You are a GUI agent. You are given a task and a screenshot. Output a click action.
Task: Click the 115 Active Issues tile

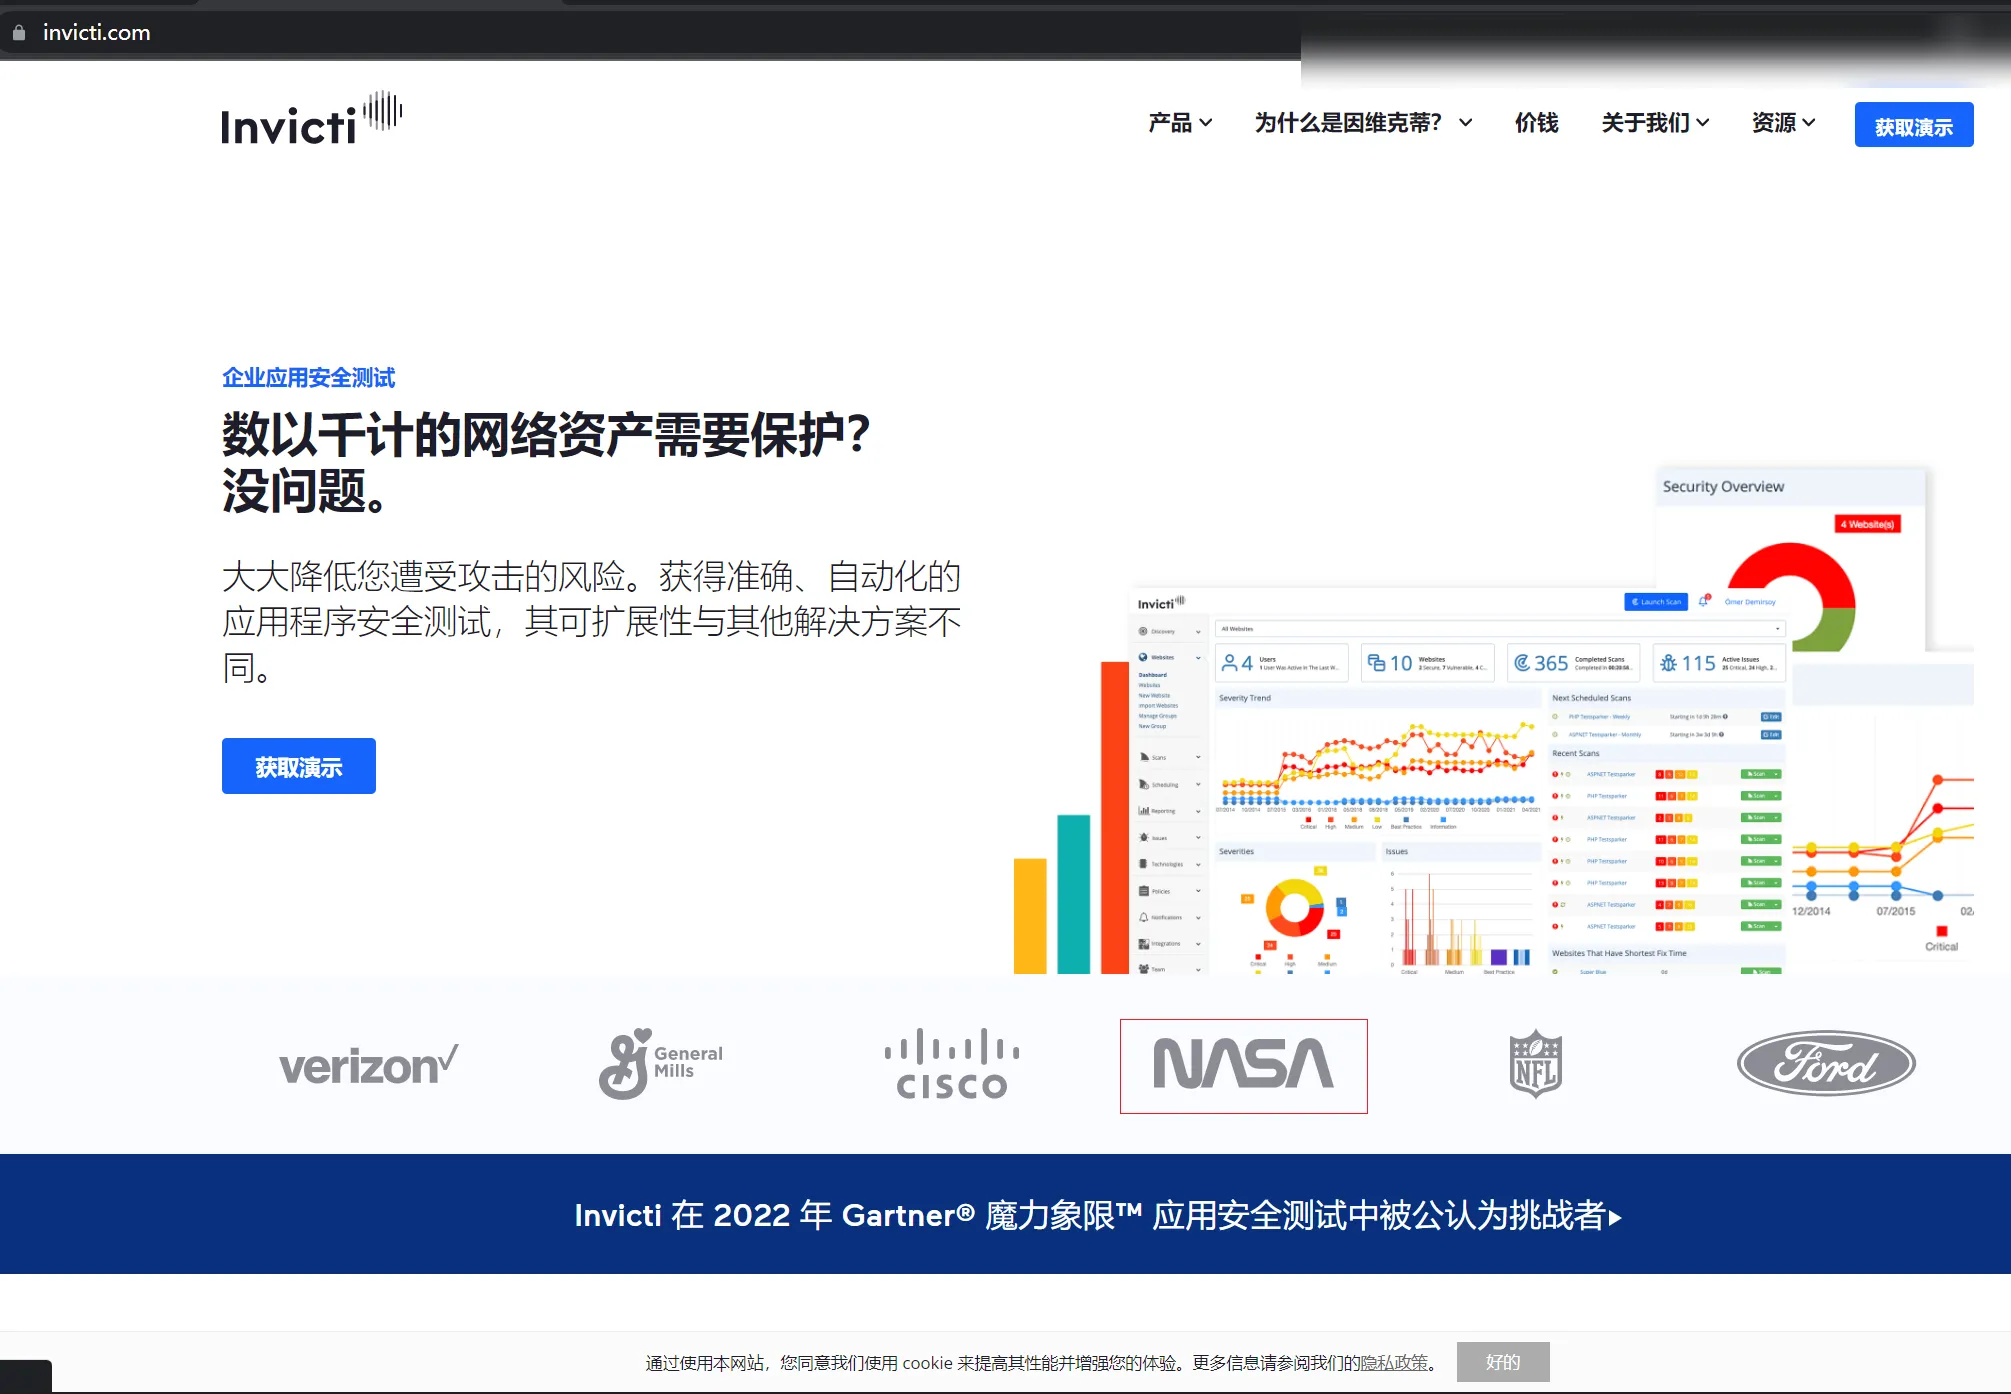click(1719, 663)
